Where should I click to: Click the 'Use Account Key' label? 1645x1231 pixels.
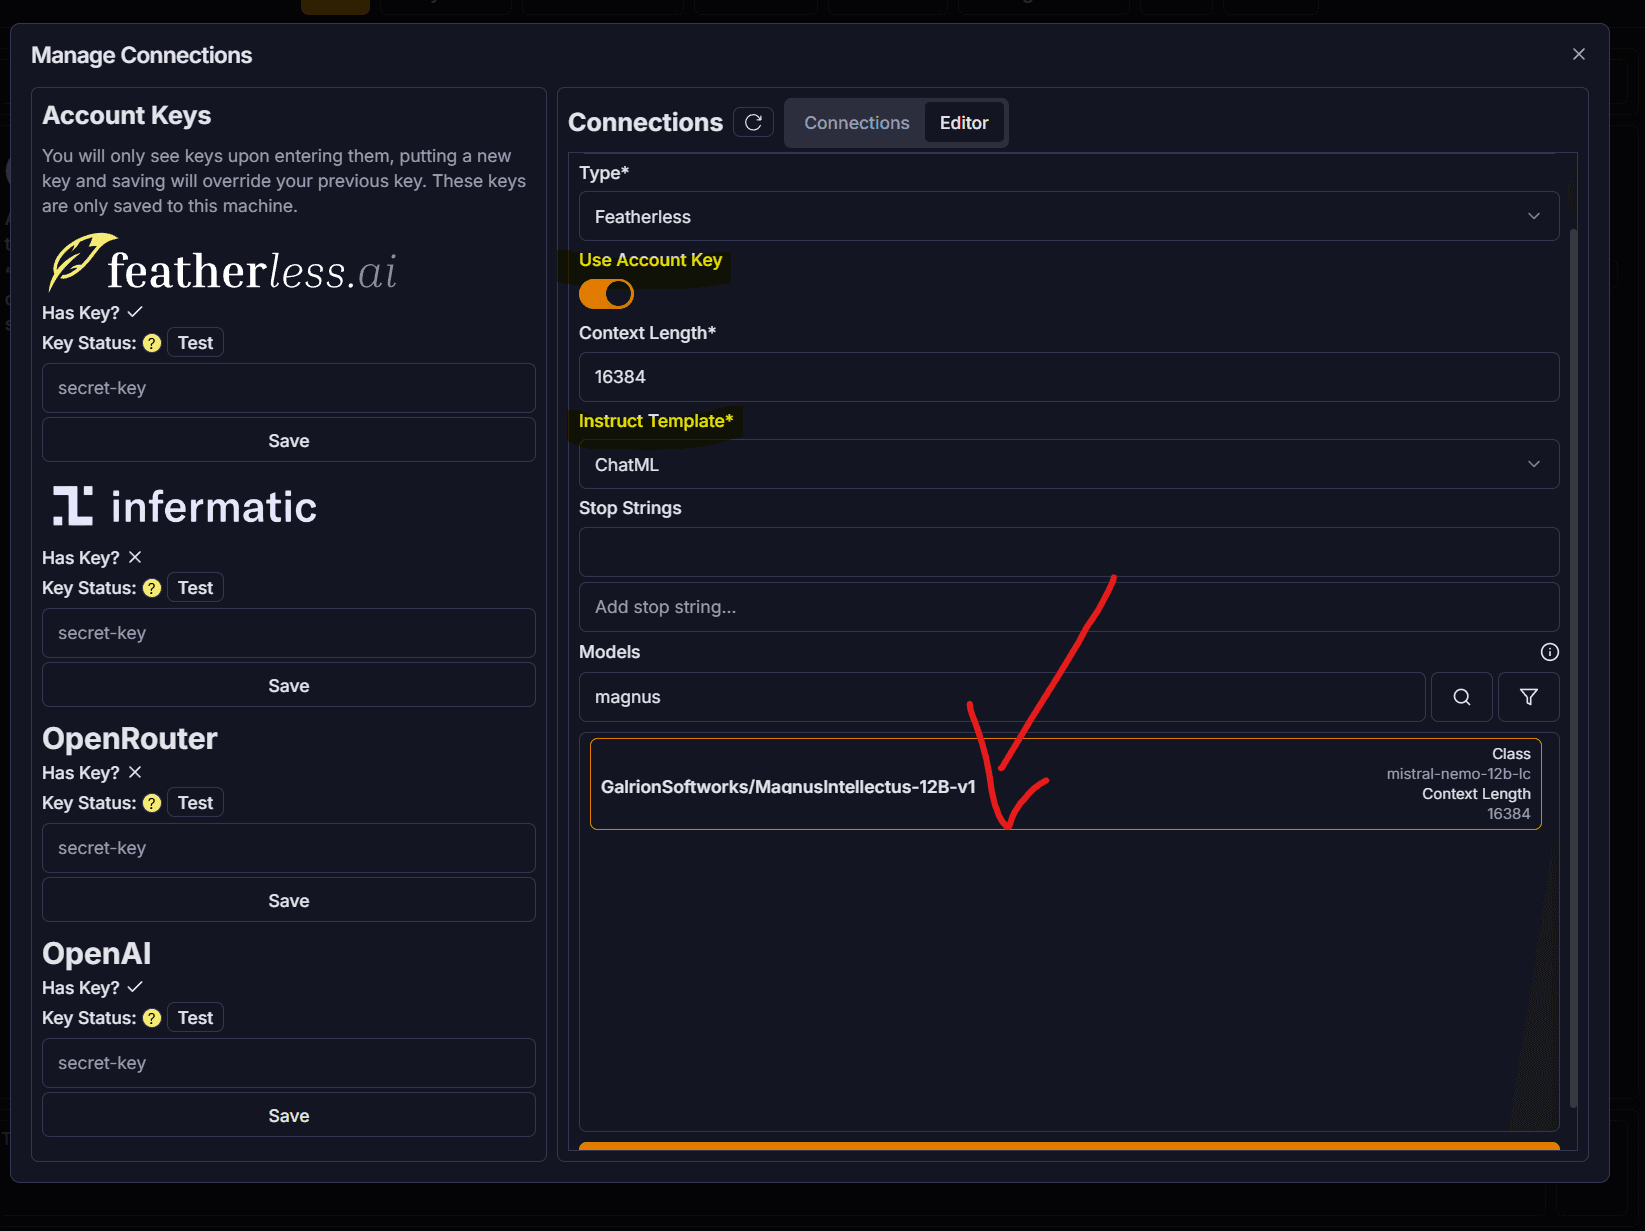coord(650,260)
